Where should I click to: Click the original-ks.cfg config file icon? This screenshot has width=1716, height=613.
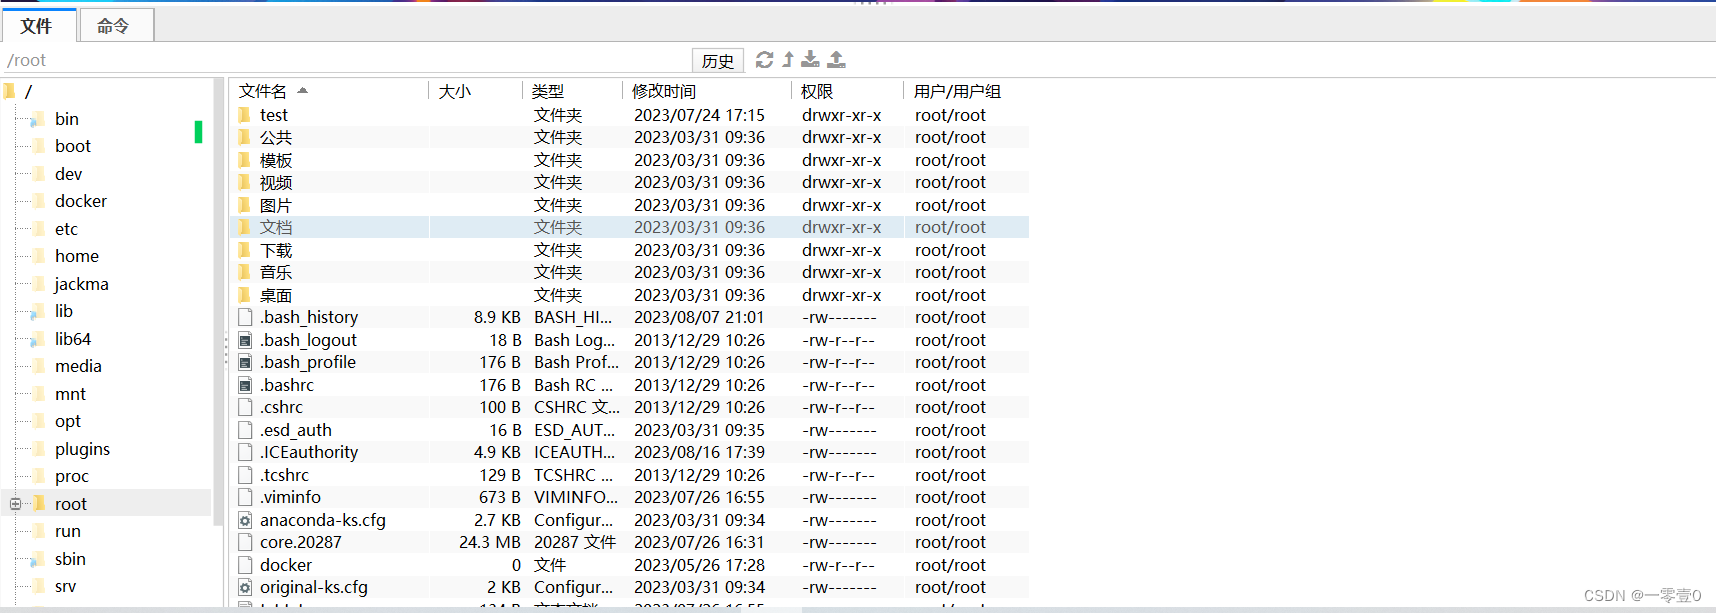pyautogui.click(x=245, y=587)
